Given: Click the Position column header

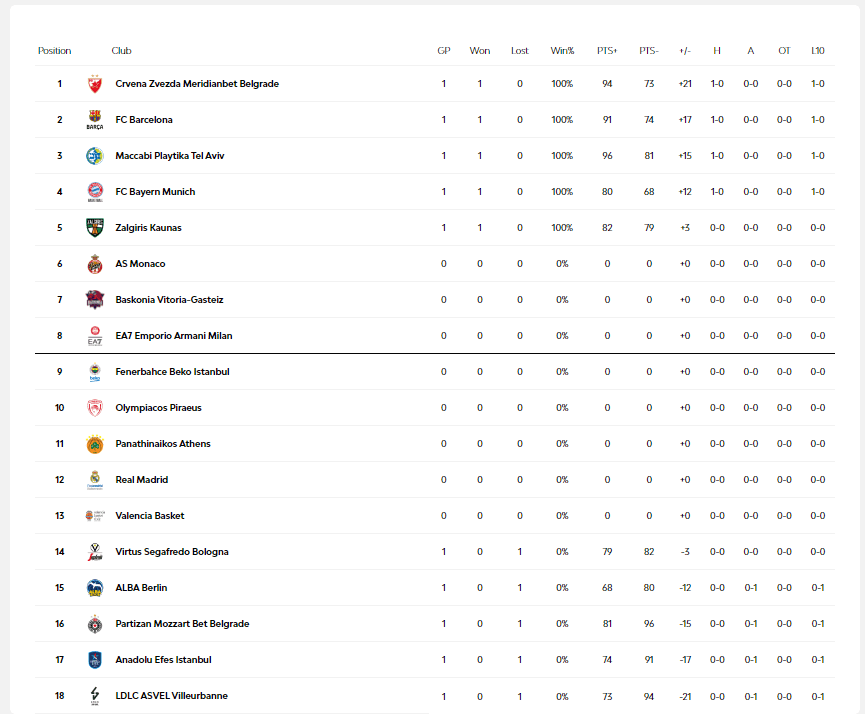Looking at the screenshot, I should (x=55, y=51).
